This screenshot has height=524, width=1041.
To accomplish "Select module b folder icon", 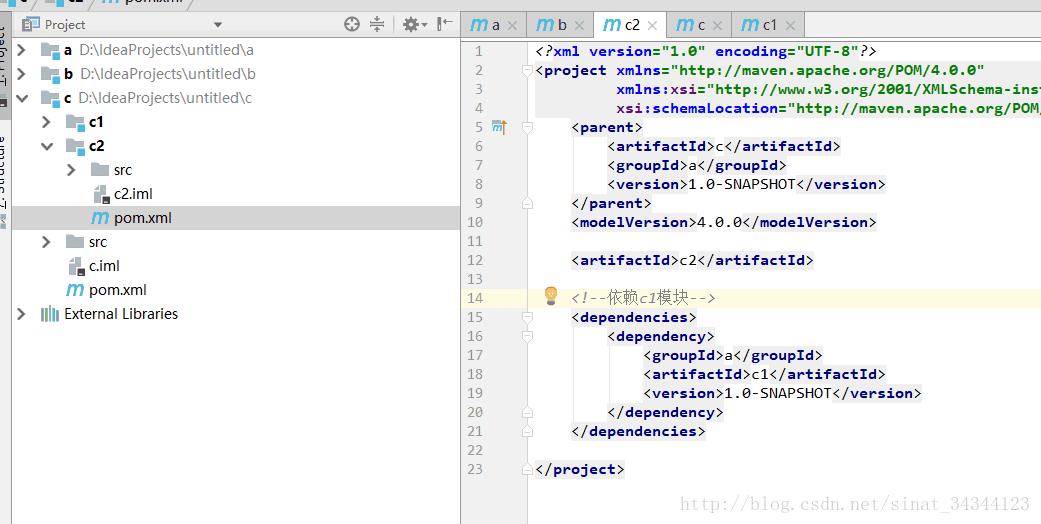I will tap(50, 74).
